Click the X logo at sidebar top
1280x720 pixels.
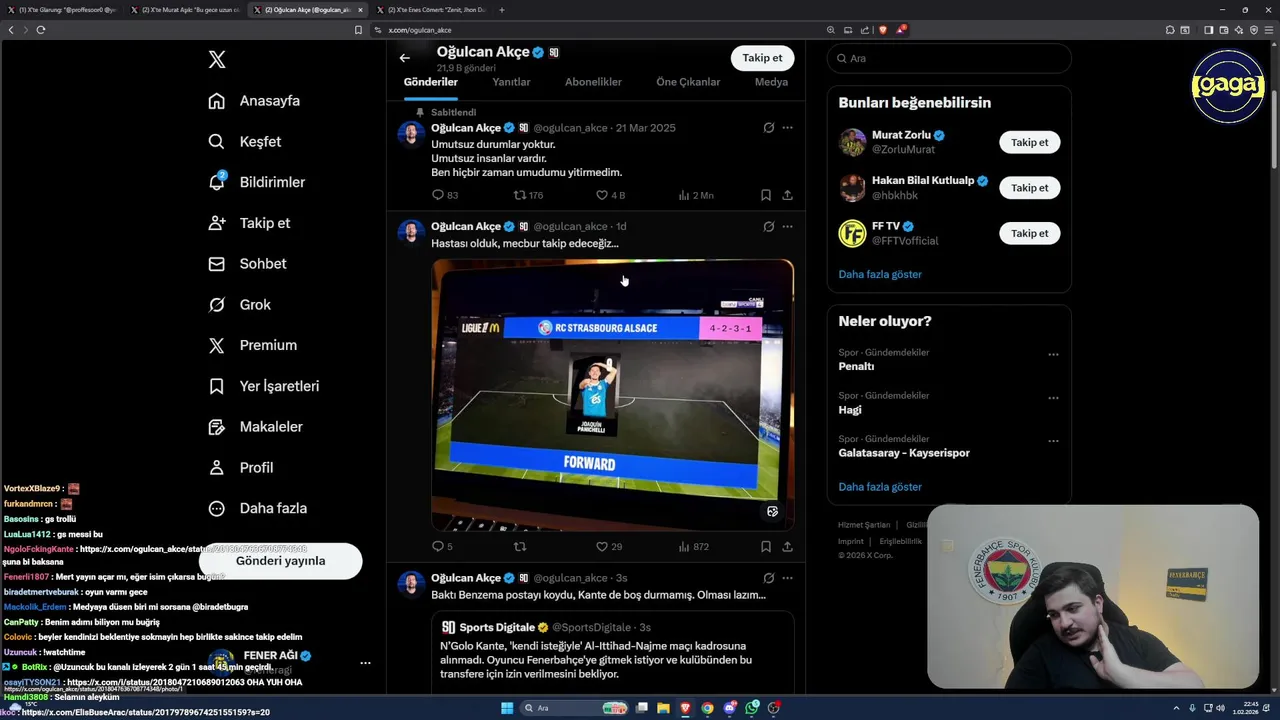click(217, 60)
